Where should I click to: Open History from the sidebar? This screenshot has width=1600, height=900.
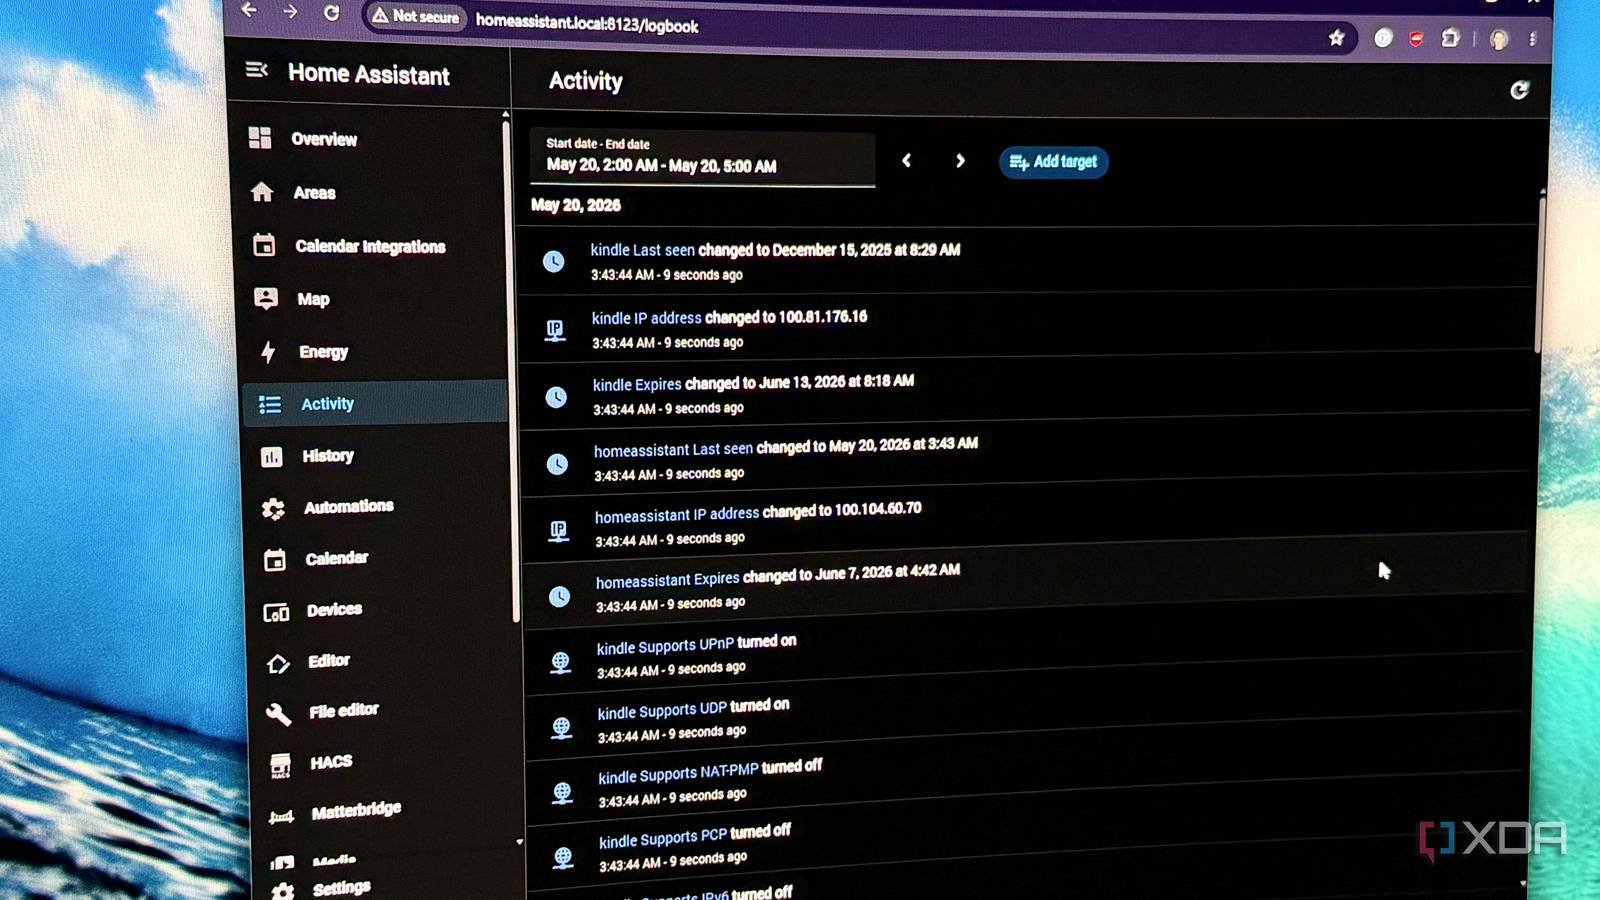[x=328, y=456]
